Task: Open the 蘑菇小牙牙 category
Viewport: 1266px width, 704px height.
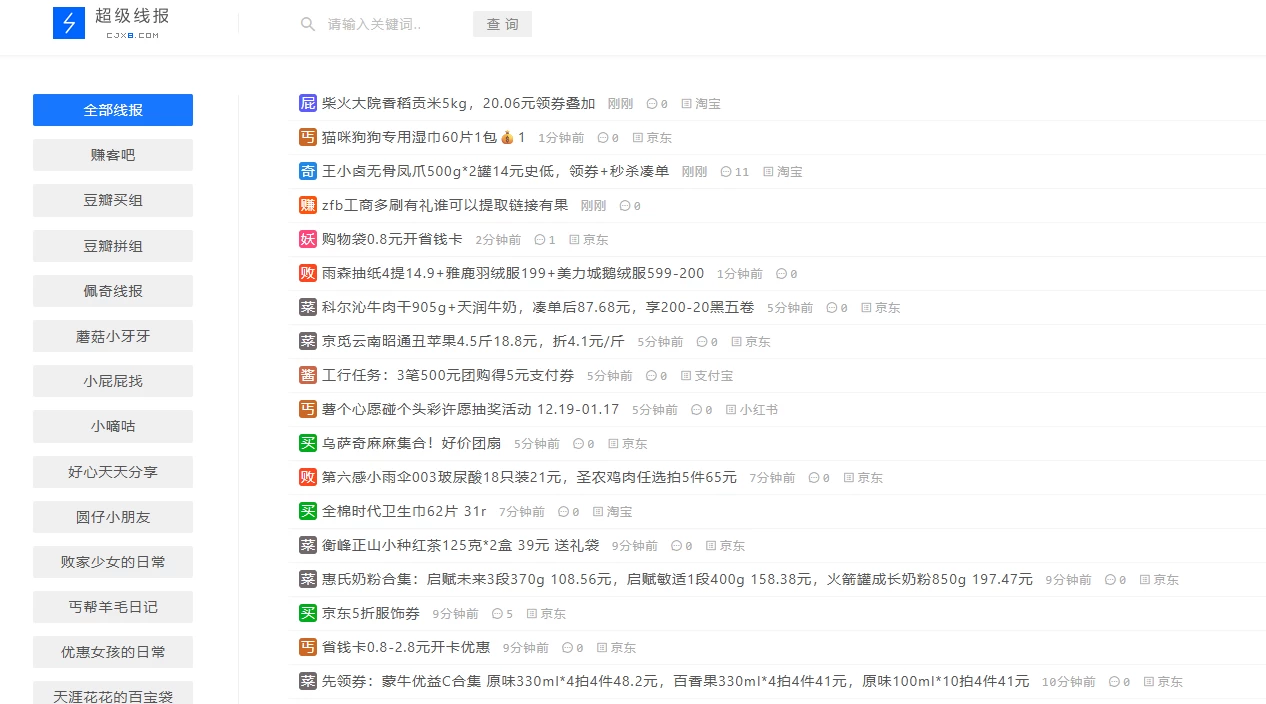Action: coord(112,336)
